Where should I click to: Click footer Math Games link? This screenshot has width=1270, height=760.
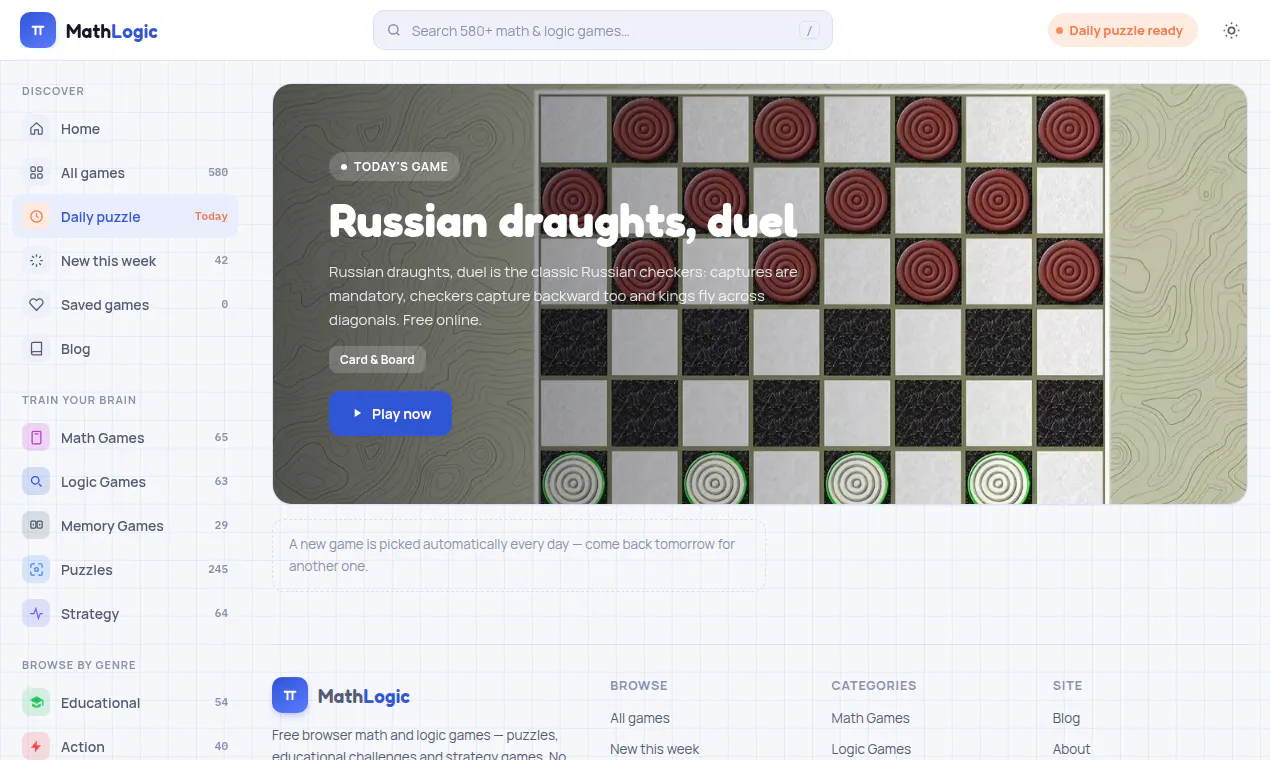click(871, 718)
